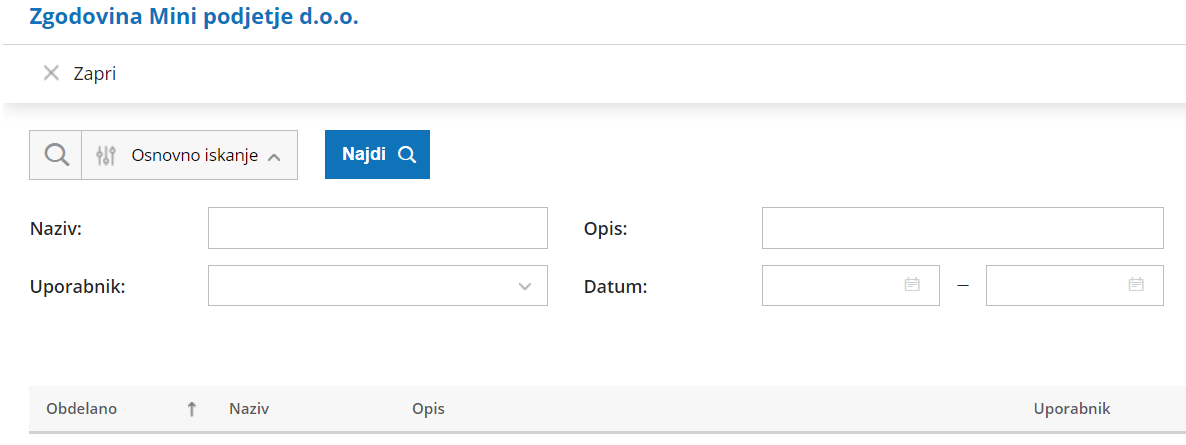Viewport: 1186px width, 445px height.
Task: Sort by the Naziv column header
Action: pyautogui.click(x=250, y=409)
